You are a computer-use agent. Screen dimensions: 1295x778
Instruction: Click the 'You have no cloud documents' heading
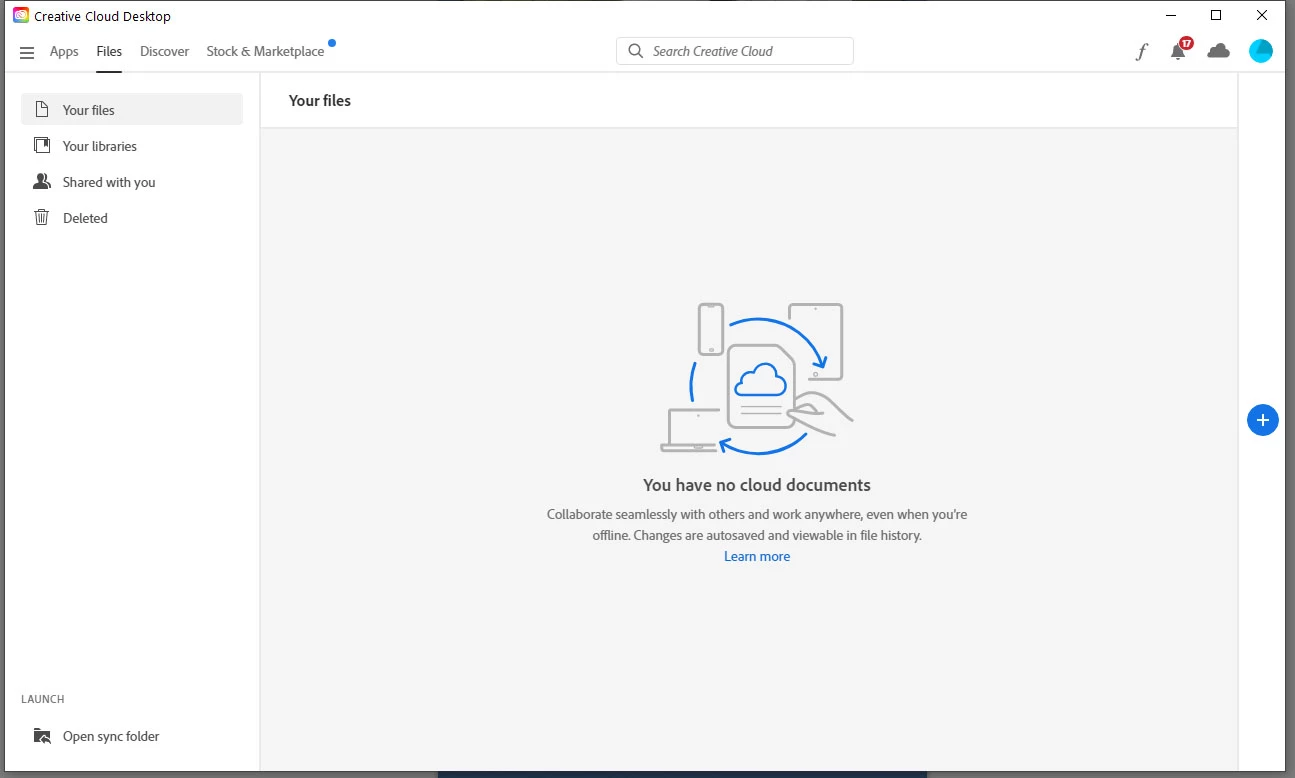click(x=757, y=485)
